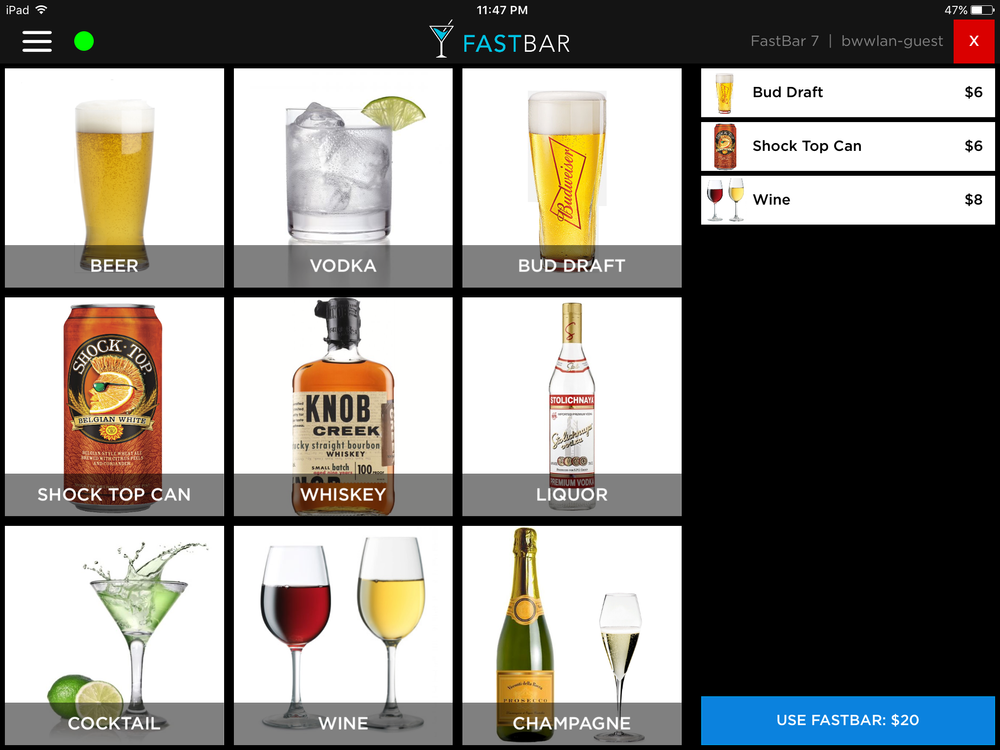This screenshot has height=750, width=1000.
Task: Select the Whiskey Knob Creek tile
Action: click(x=343, y=406)
